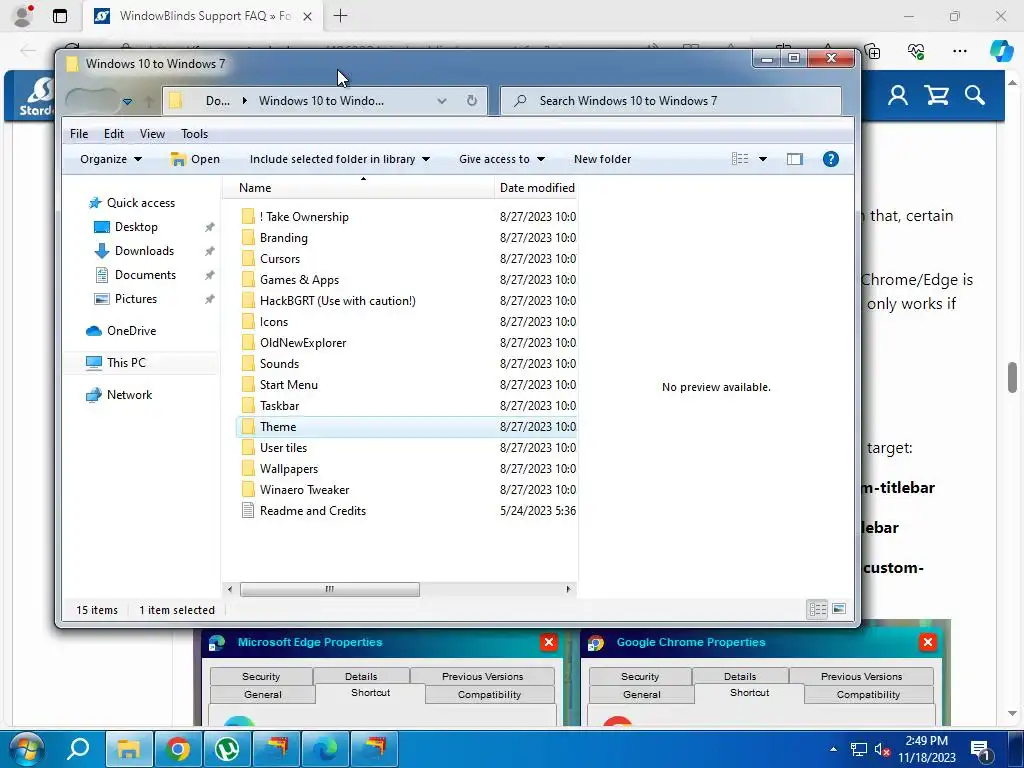This screenshot has width=1024, height=768.
Task: Open the View menu
Action: click(152, 133)
